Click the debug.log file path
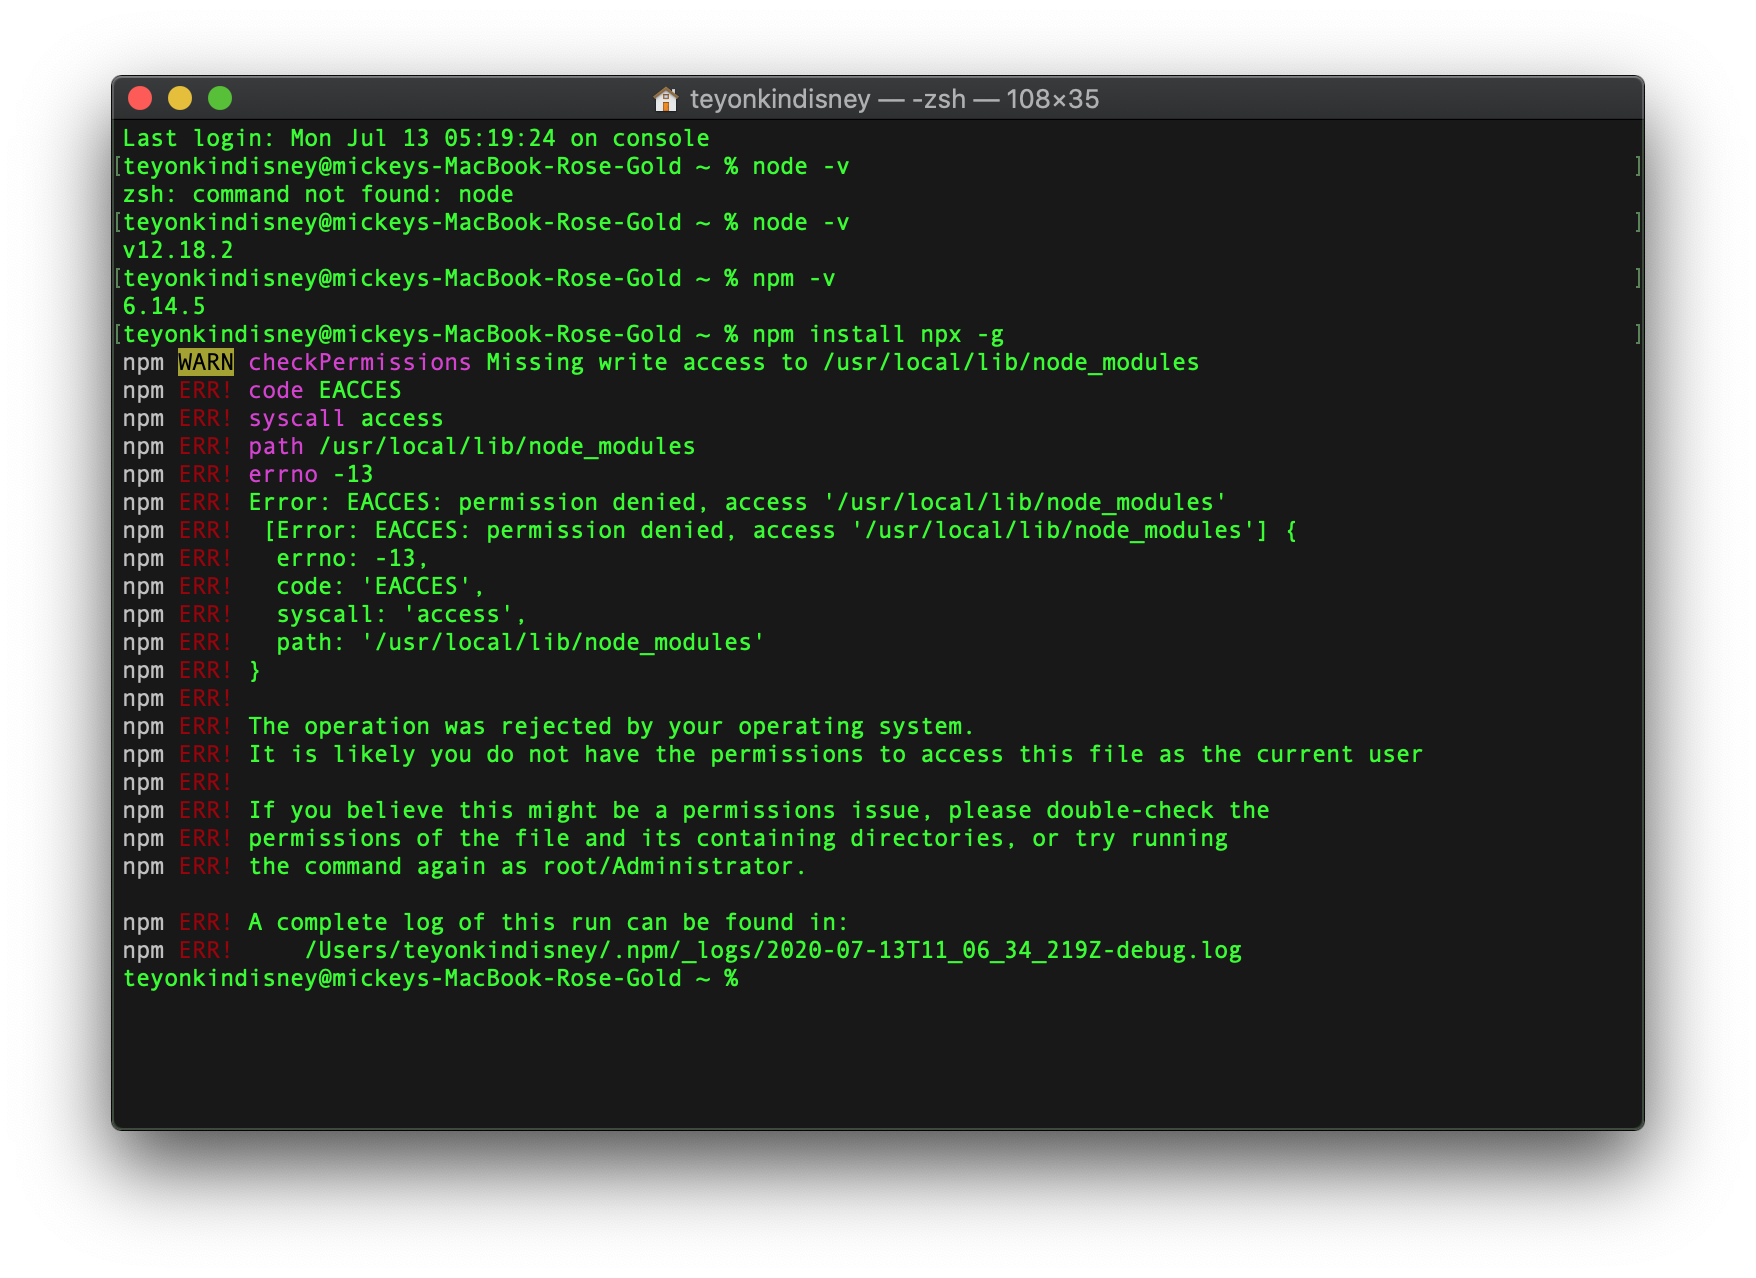1756x1278 pixels. pos(773,950)
